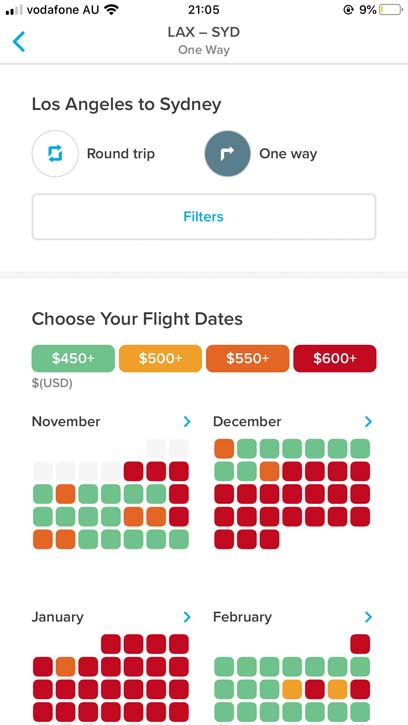The width and height of the screenshot is (408, 725).
Task: Tap the battery indicator icon
Action: [390, 9]
